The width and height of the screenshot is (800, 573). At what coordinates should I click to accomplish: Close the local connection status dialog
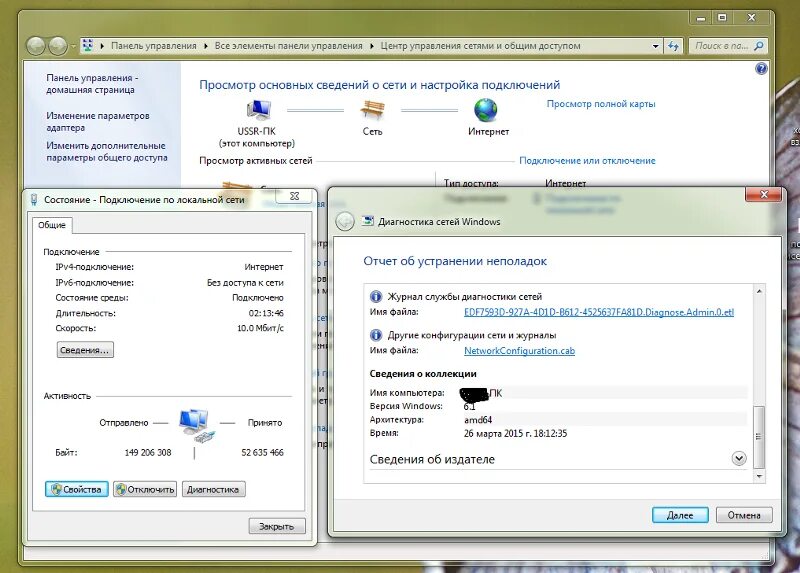click(294, 196)
